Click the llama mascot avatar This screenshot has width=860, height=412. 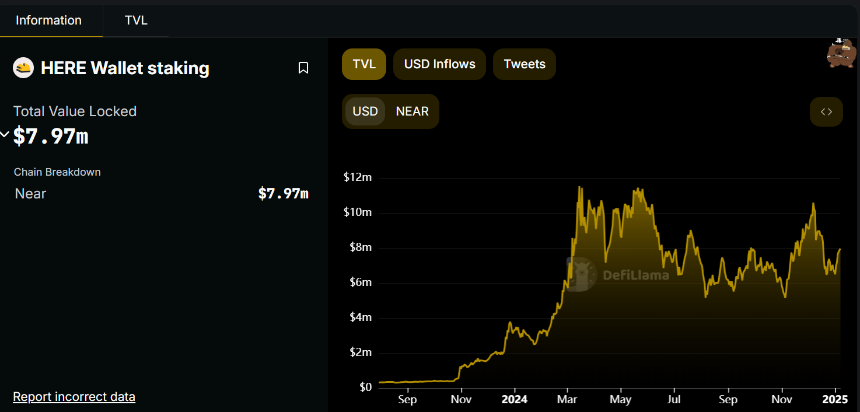pos(841,53)
